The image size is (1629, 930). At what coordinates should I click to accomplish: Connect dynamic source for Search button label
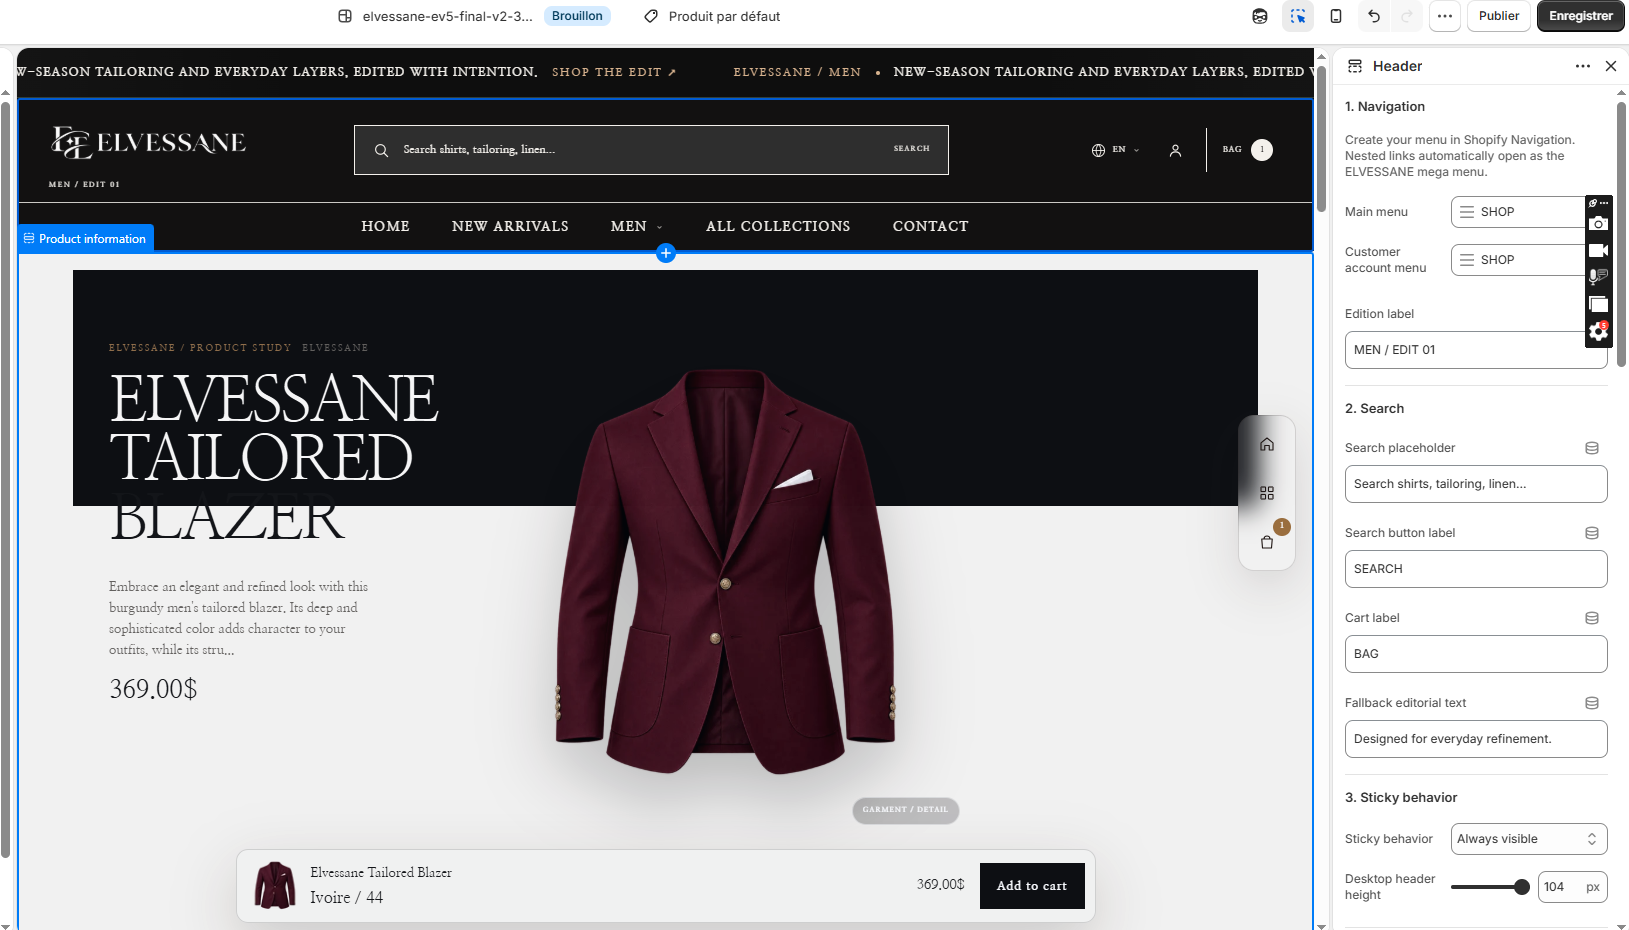point(1592,533)
